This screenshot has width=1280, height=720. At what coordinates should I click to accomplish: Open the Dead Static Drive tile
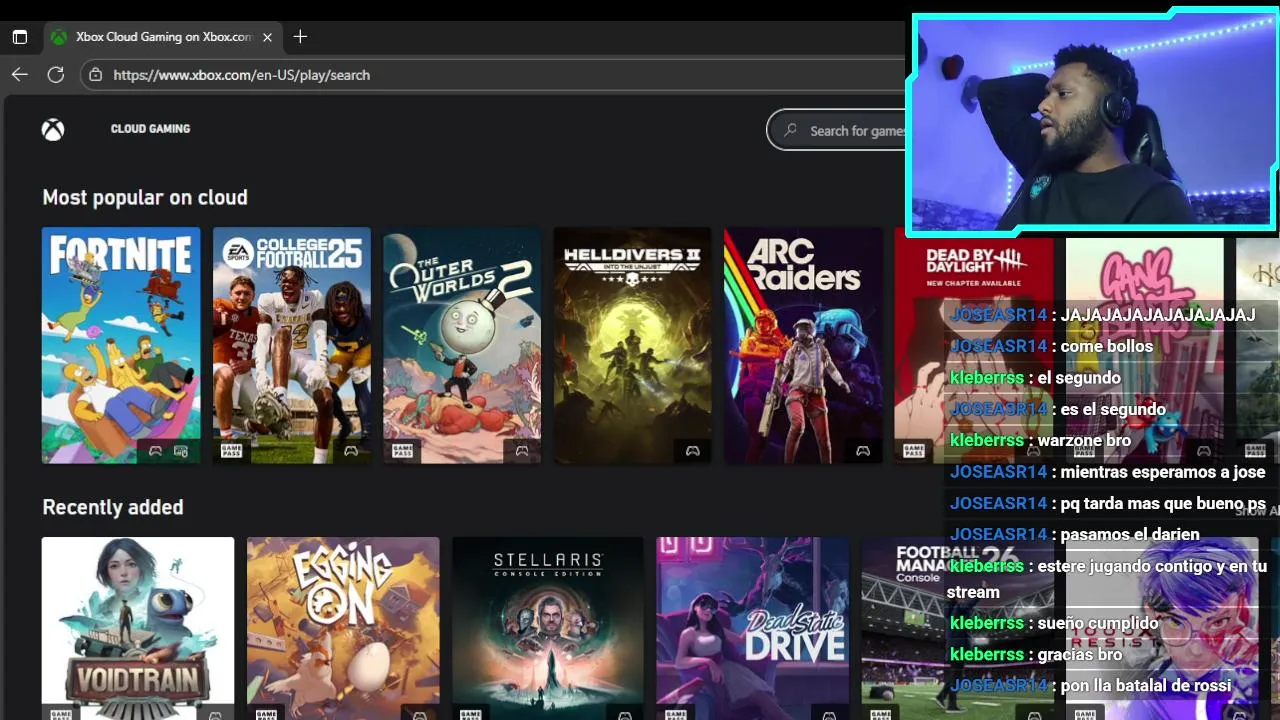point(752,628)
